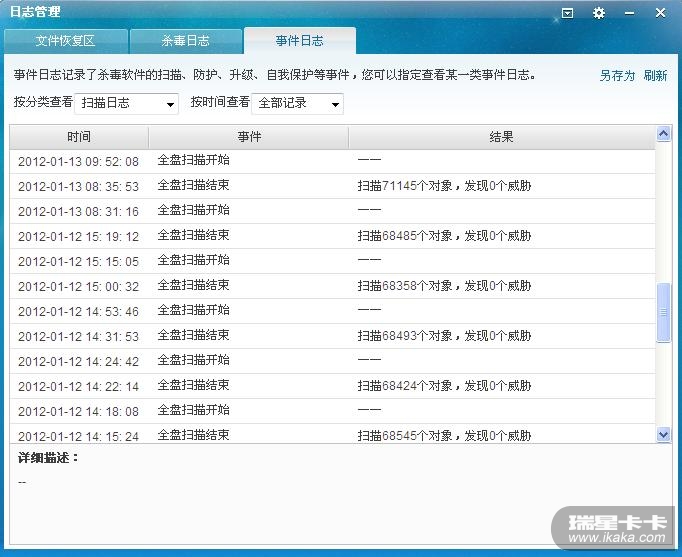Click result 扫描68545个对象，发现0个威胁

coord(444,436)
